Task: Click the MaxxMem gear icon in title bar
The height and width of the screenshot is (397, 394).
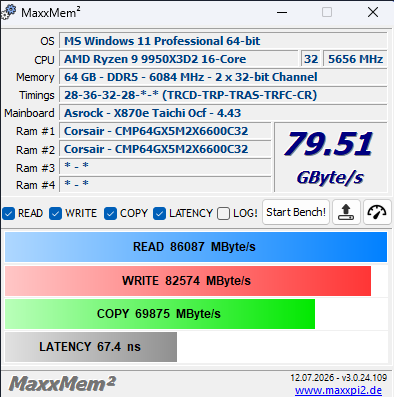Action: [x=8, y=12]
